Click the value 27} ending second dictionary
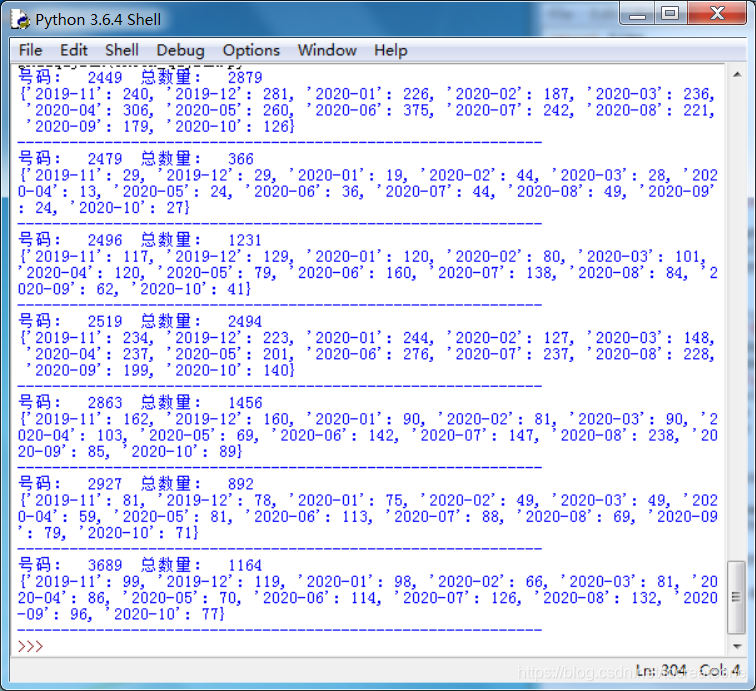The image size is (756, 691). coord(178,208)
